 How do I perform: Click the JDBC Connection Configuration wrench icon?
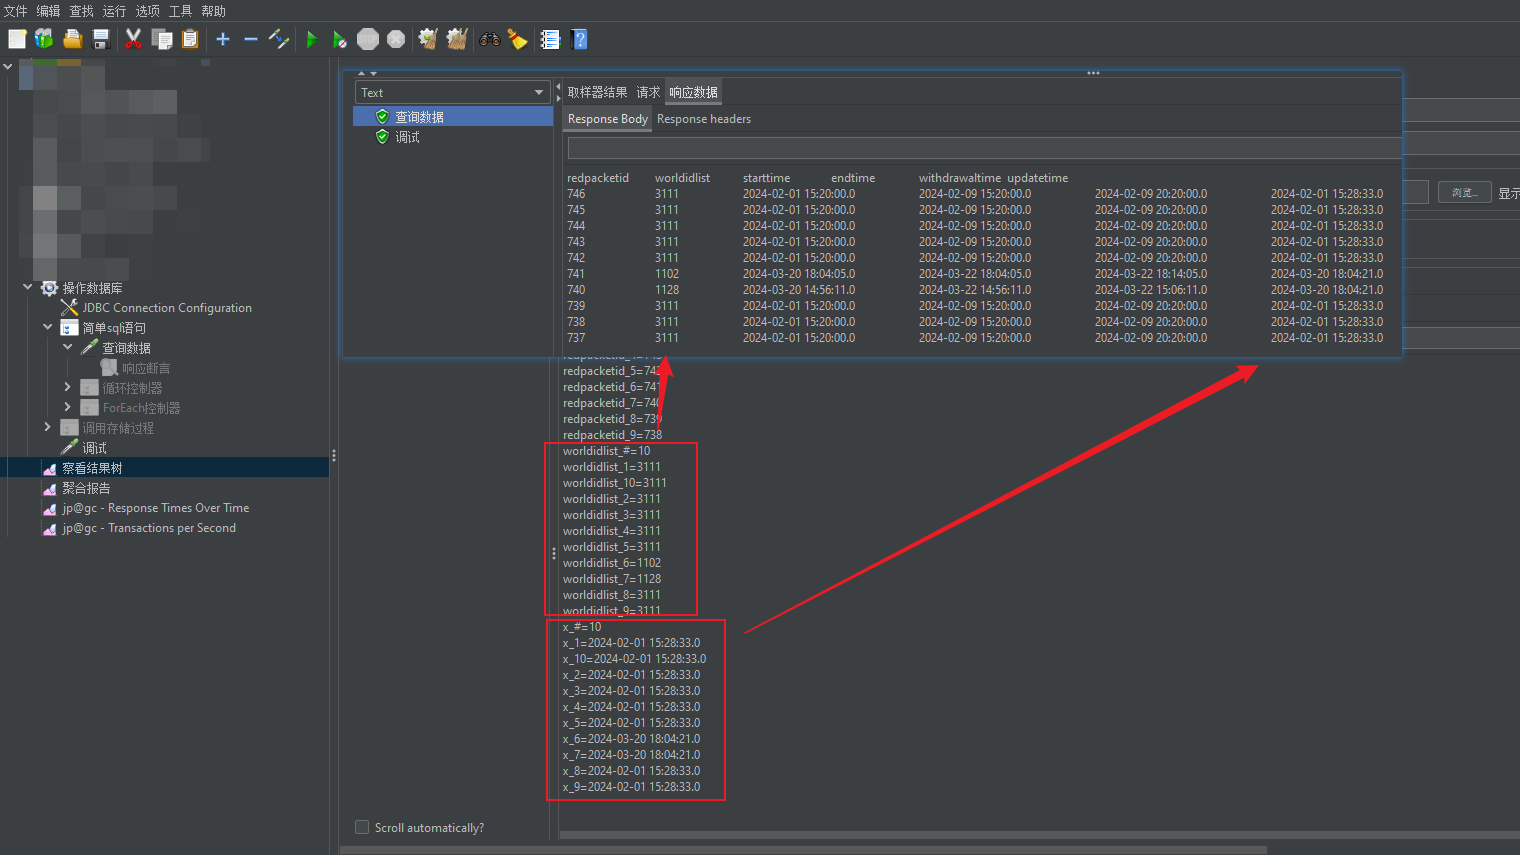(69, 308)
